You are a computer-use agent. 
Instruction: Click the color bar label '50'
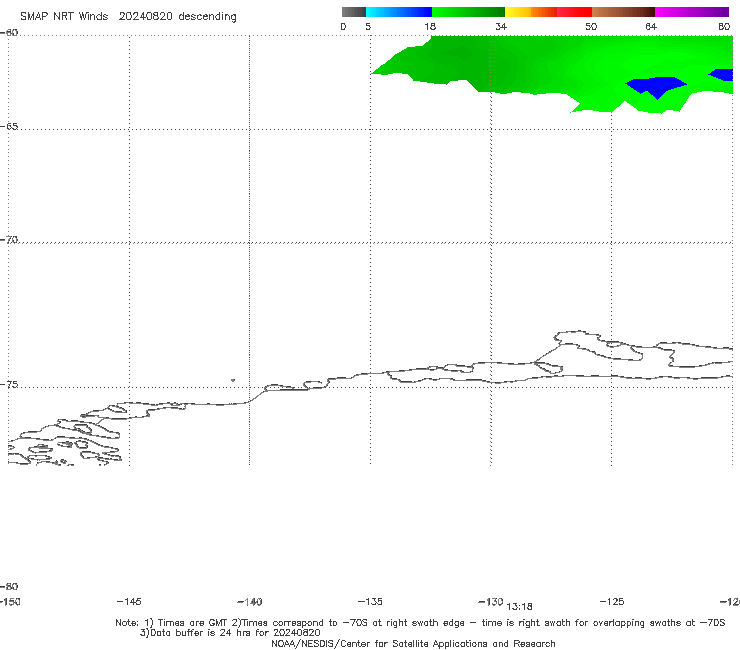point(591,26)
